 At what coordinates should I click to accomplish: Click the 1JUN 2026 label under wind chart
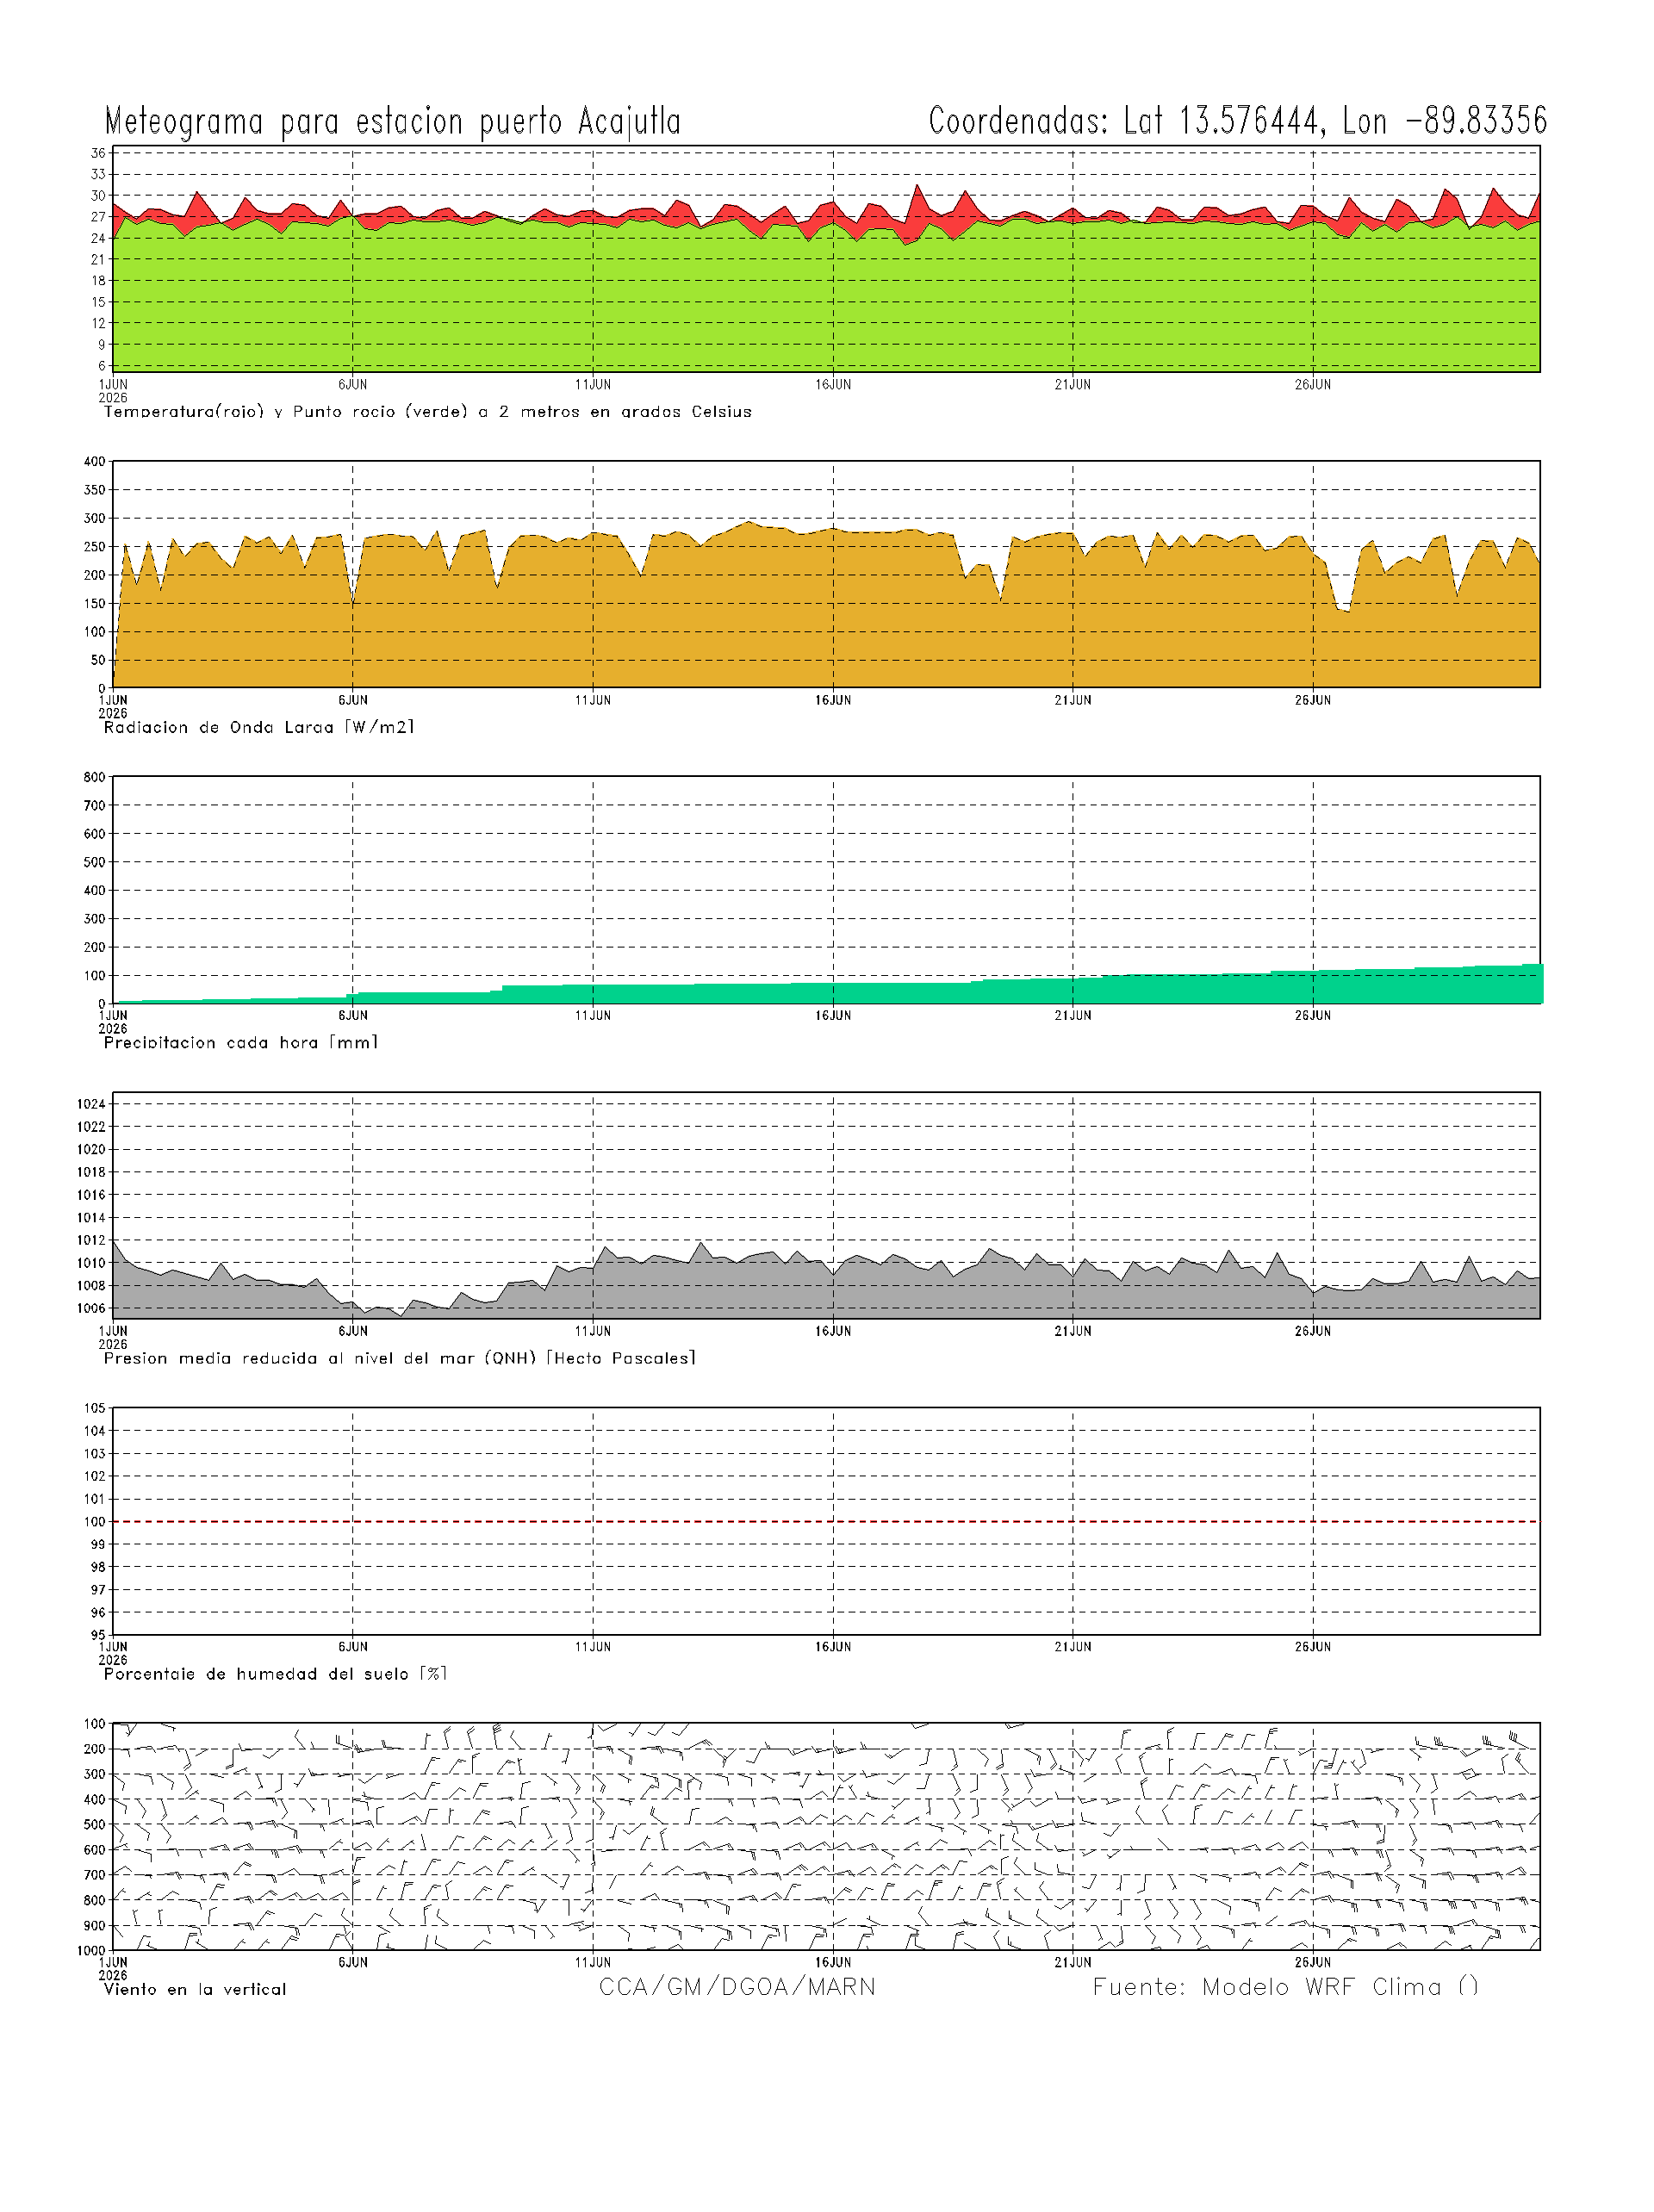coord(113,1968)
